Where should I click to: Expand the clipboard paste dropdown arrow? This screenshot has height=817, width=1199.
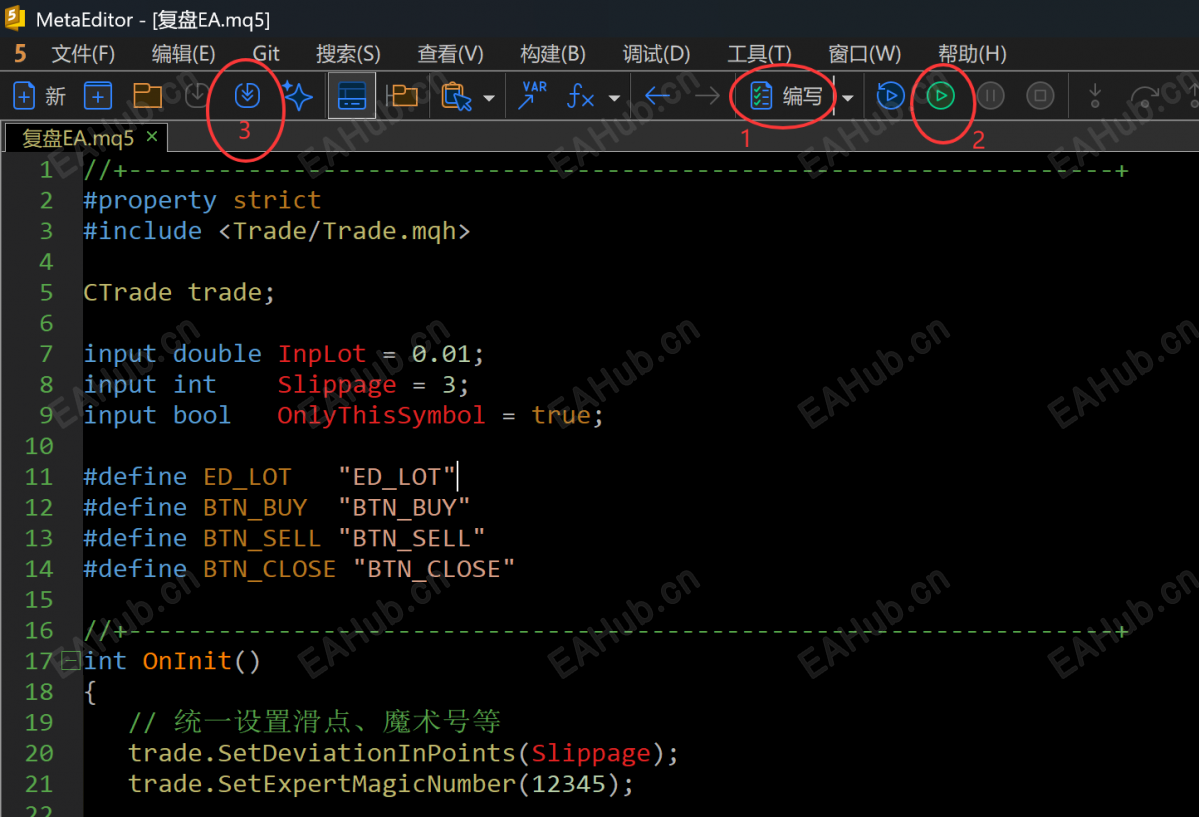489,98
